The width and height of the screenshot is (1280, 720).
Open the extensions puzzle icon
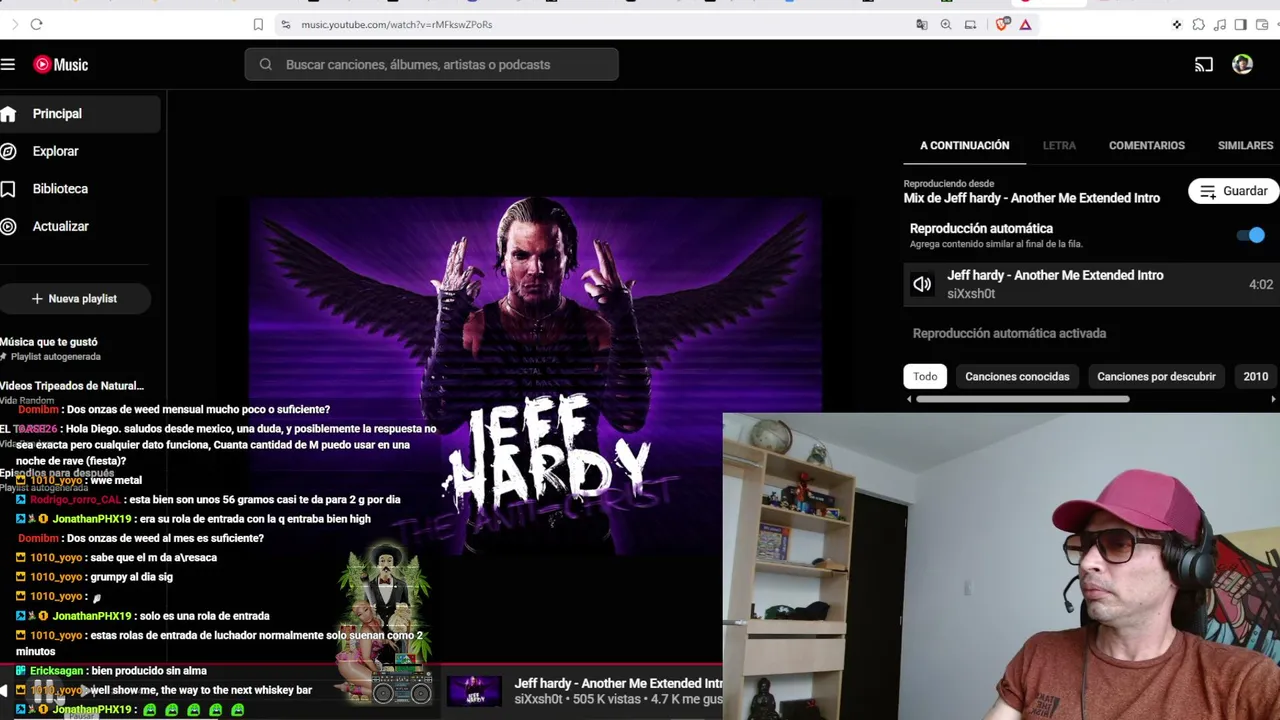pos(1198,24)
